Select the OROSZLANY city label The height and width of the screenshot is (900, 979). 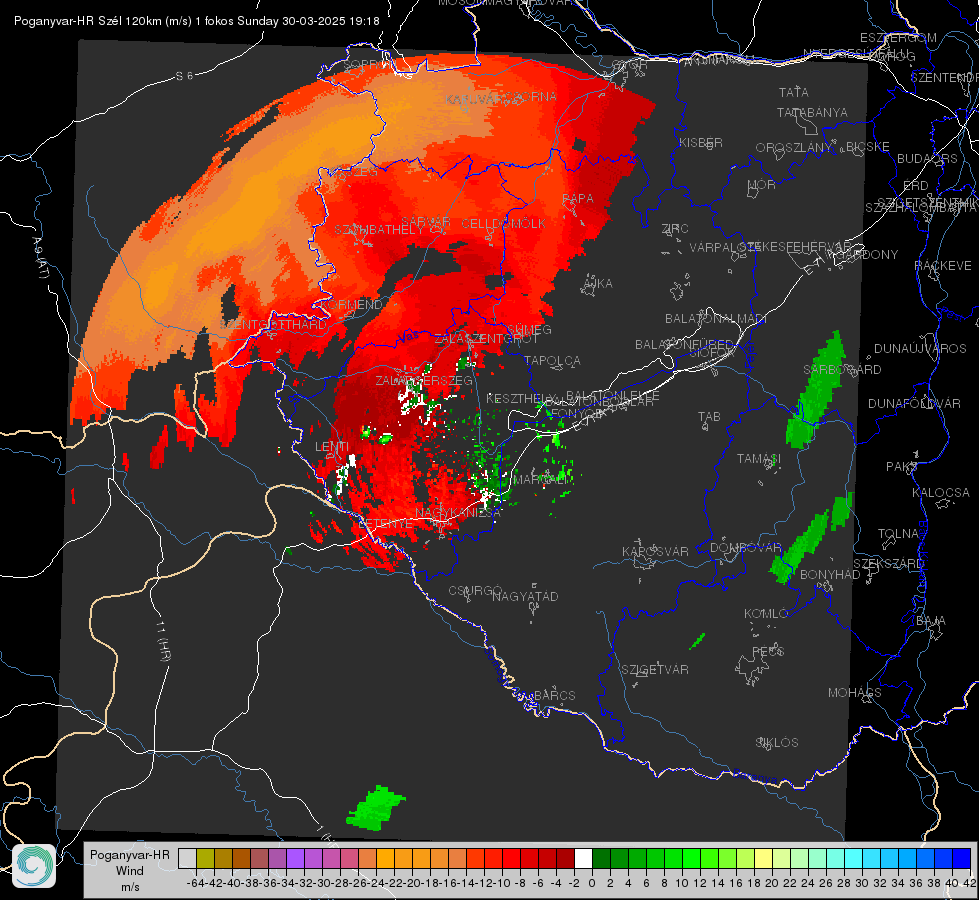tap(794, 147)
